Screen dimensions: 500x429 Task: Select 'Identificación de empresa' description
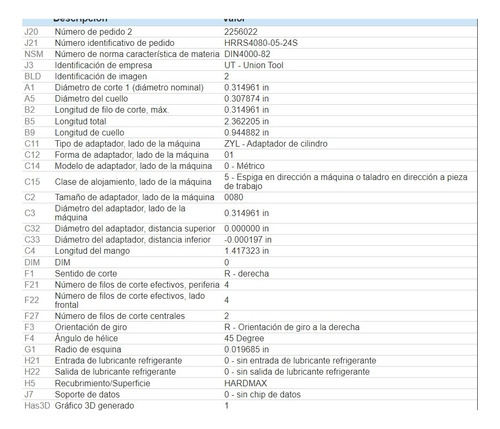(103, 65)
